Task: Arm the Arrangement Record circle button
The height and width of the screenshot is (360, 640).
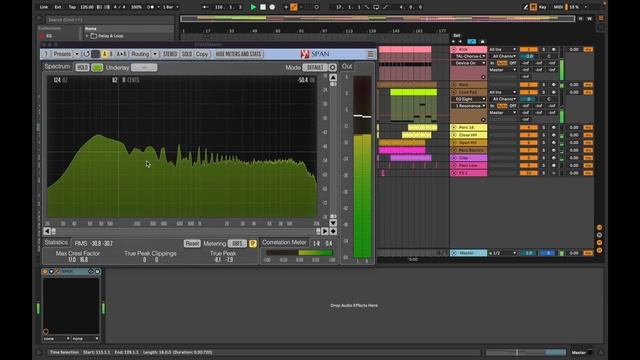Action: (x=272, y=7)
